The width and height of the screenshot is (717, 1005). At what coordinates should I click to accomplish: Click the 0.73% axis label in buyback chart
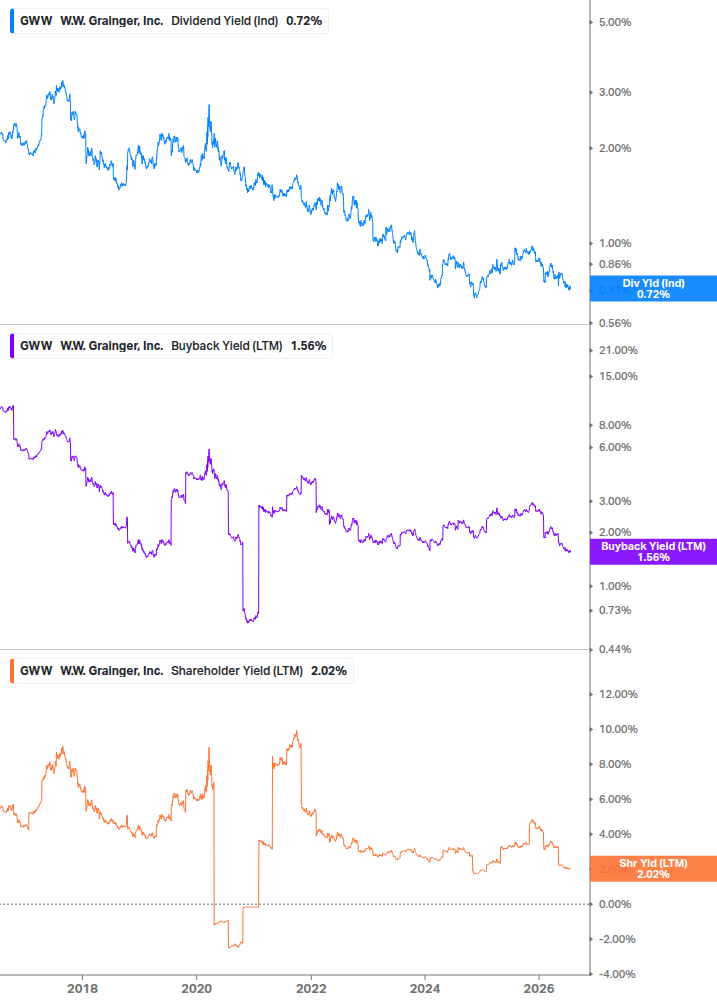point(615,610)
